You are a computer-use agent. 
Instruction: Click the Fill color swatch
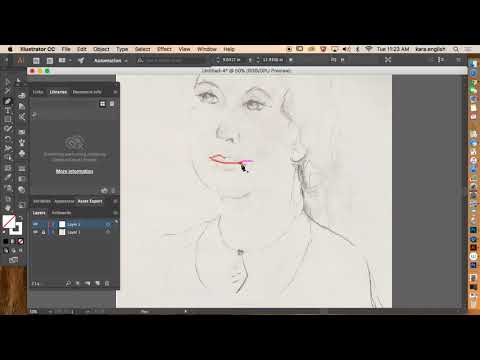tap(9, 222)
